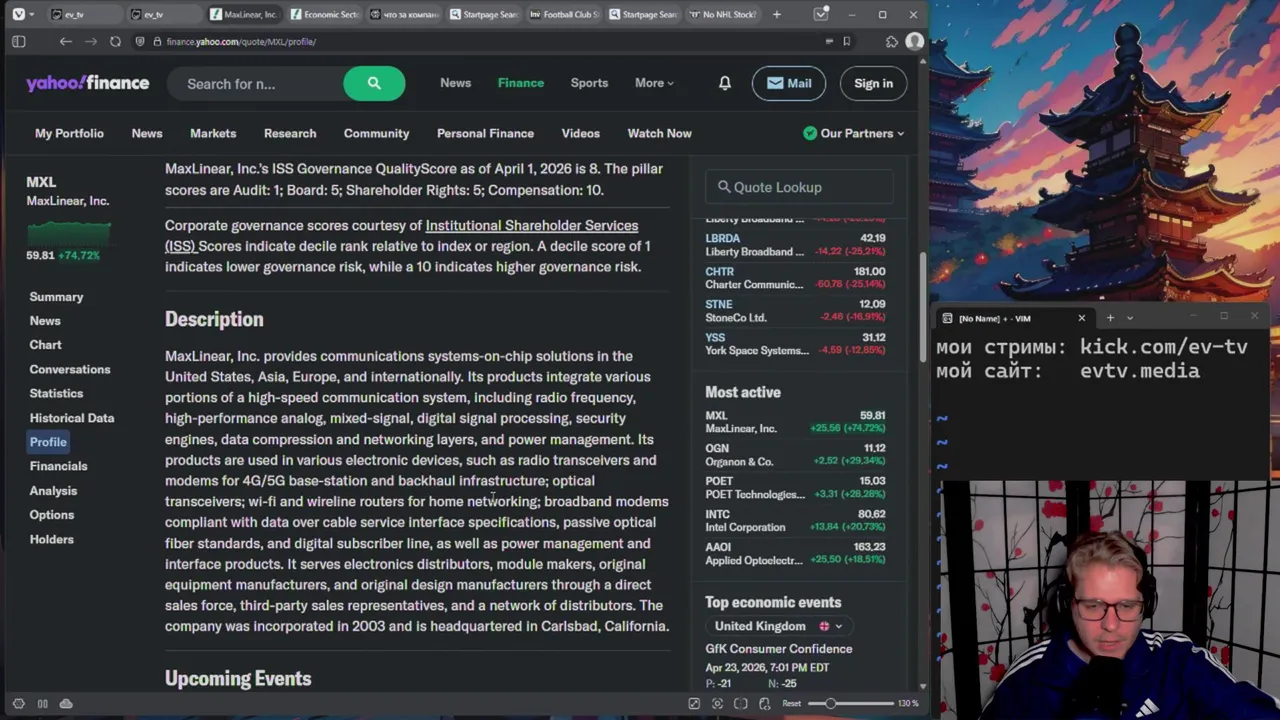This screenshot has width=1280, height=720.
Task: Open Watch Now in the navigation bar
Action: [x=659, y=133]
